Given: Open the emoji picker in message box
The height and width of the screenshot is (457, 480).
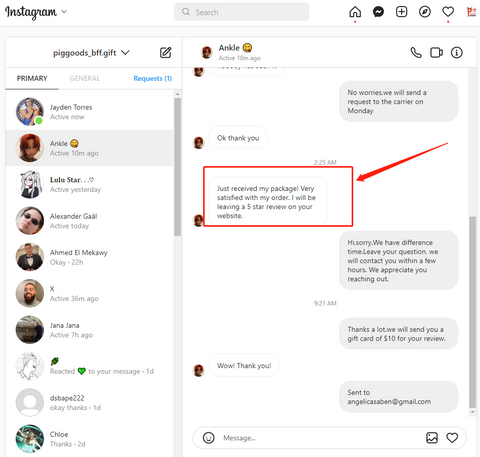Looking at the screenshot, I should tap(209, 438).
